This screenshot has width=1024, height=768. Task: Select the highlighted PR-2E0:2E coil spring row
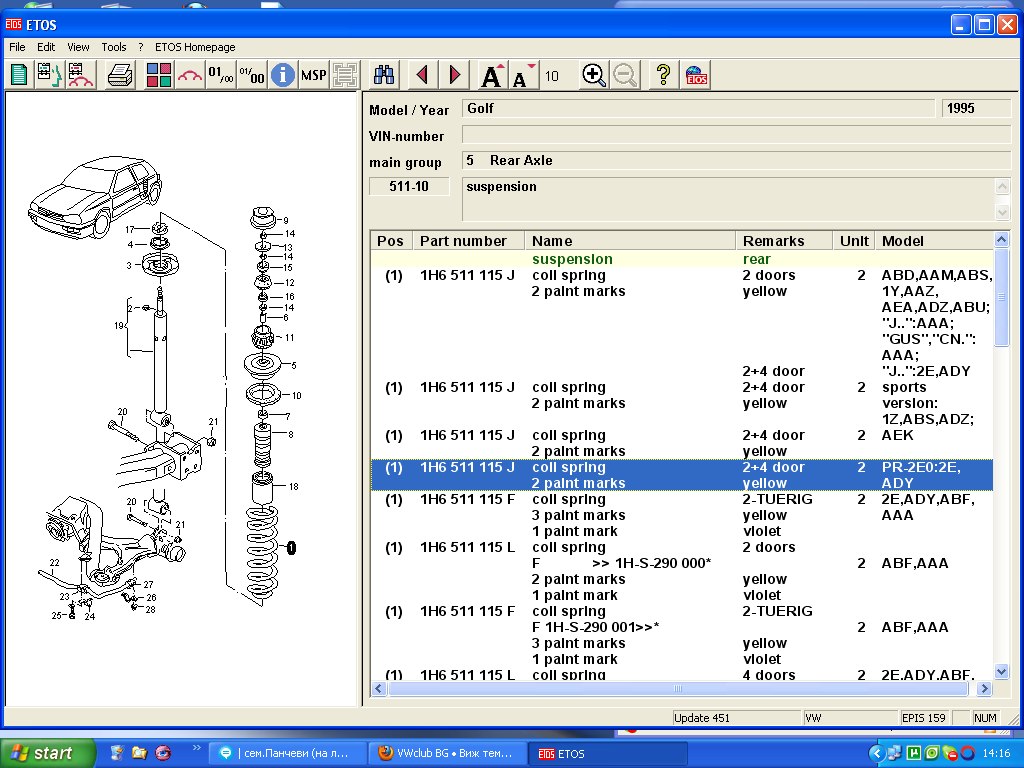(x=680, y=475)
